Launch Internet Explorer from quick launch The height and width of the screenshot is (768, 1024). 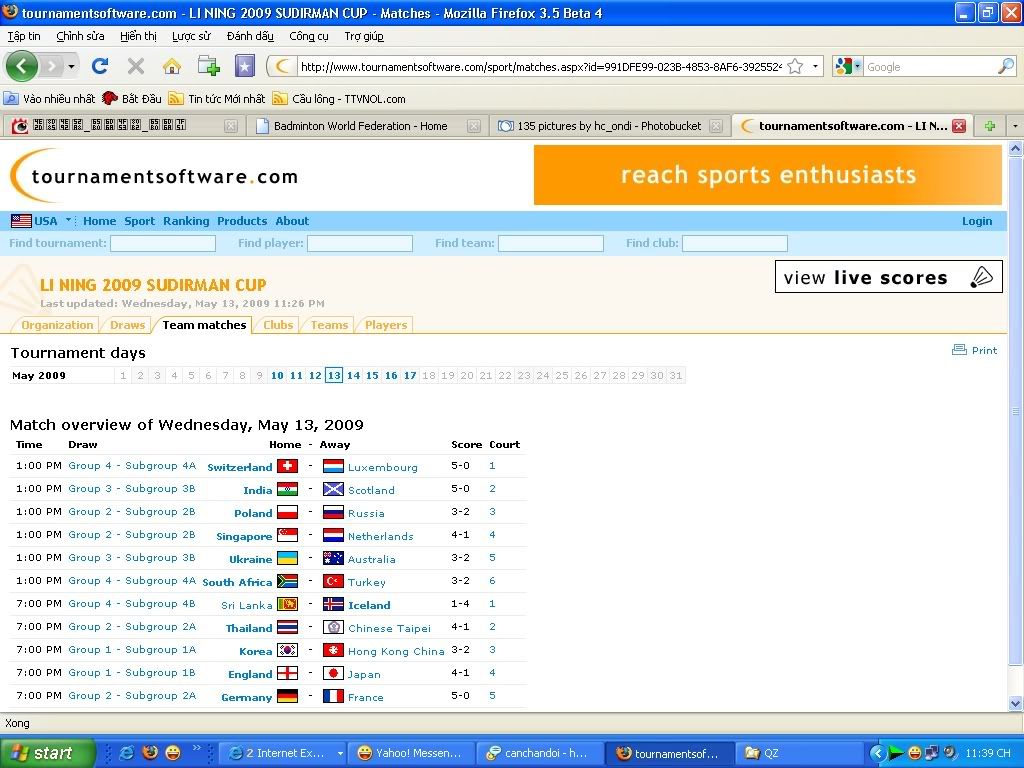127,753
